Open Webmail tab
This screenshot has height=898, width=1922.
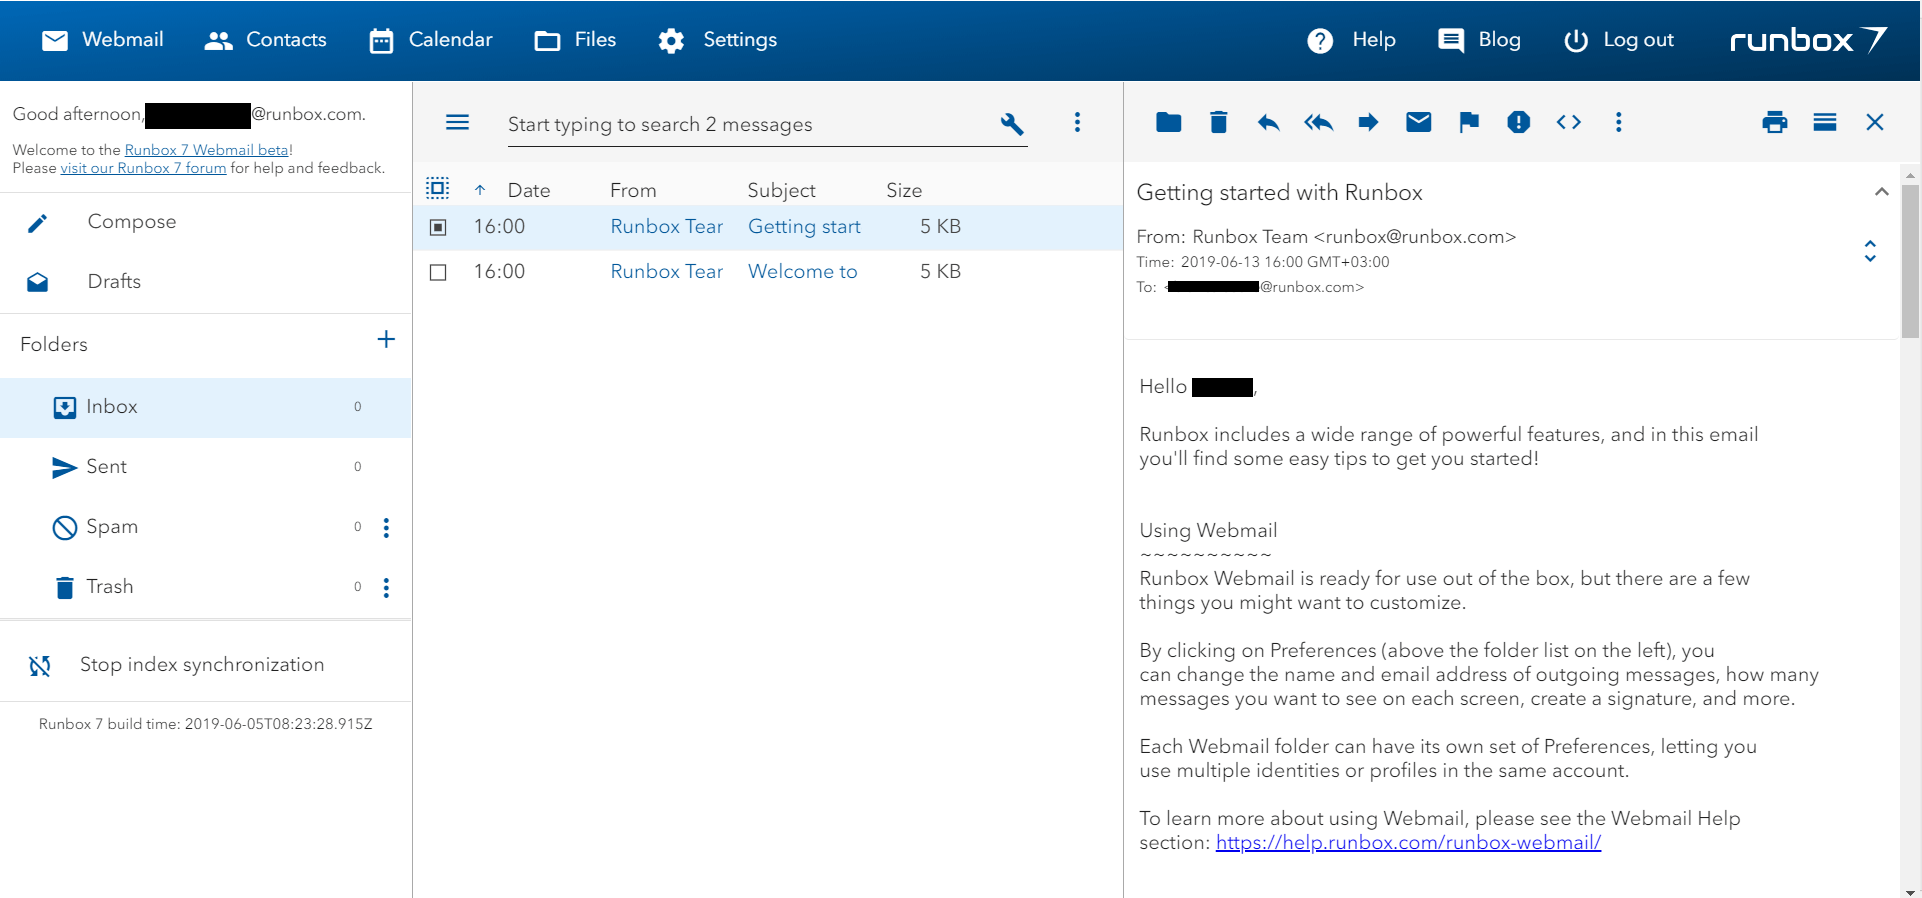coord(102,40)
